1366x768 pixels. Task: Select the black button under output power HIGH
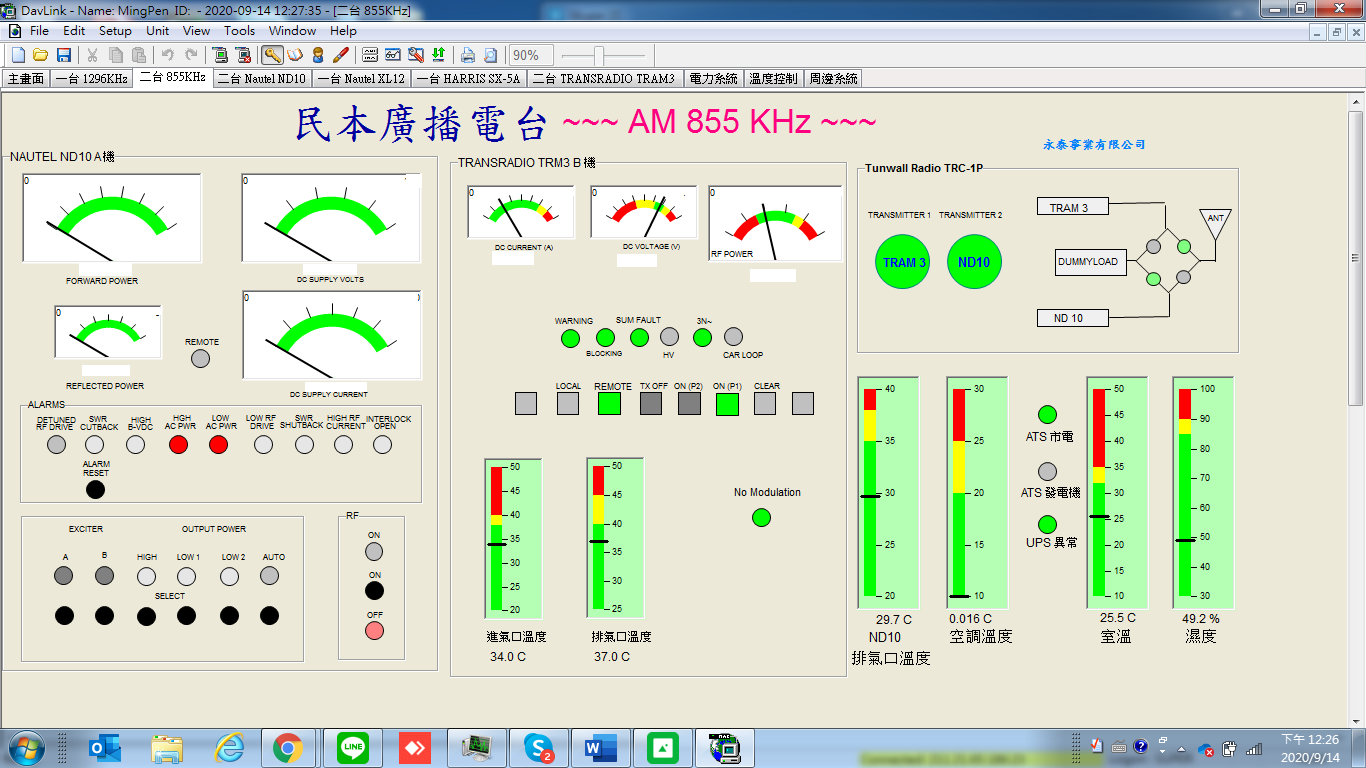tap(147, 616)
